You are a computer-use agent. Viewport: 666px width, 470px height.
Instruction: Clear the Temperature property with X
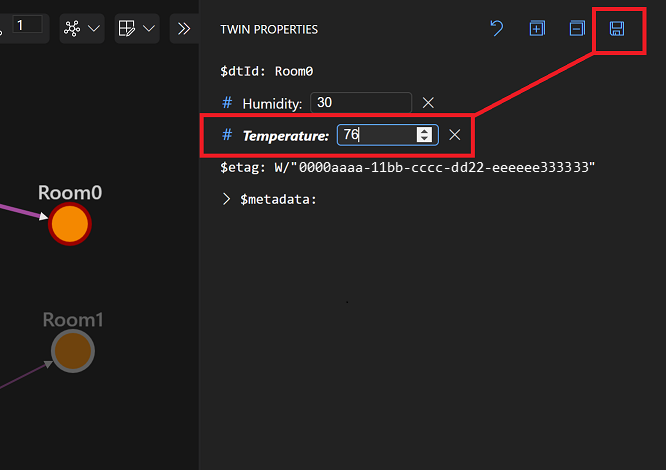[x=455, y=135]
